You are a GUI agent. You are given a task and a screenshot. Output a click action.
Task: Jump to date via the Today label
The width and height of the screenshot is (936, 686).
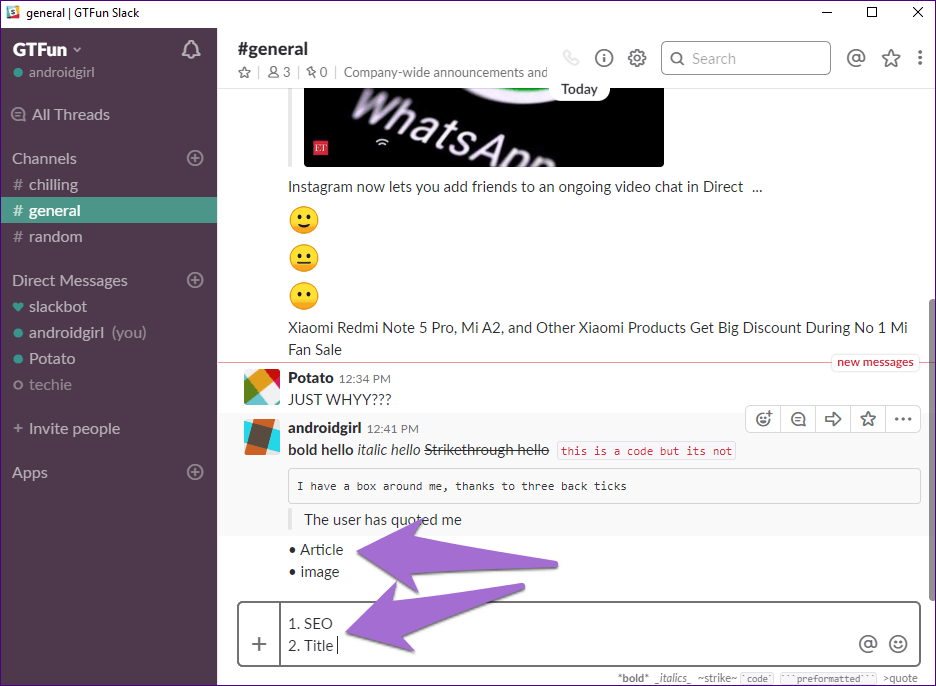click(579, 89)
